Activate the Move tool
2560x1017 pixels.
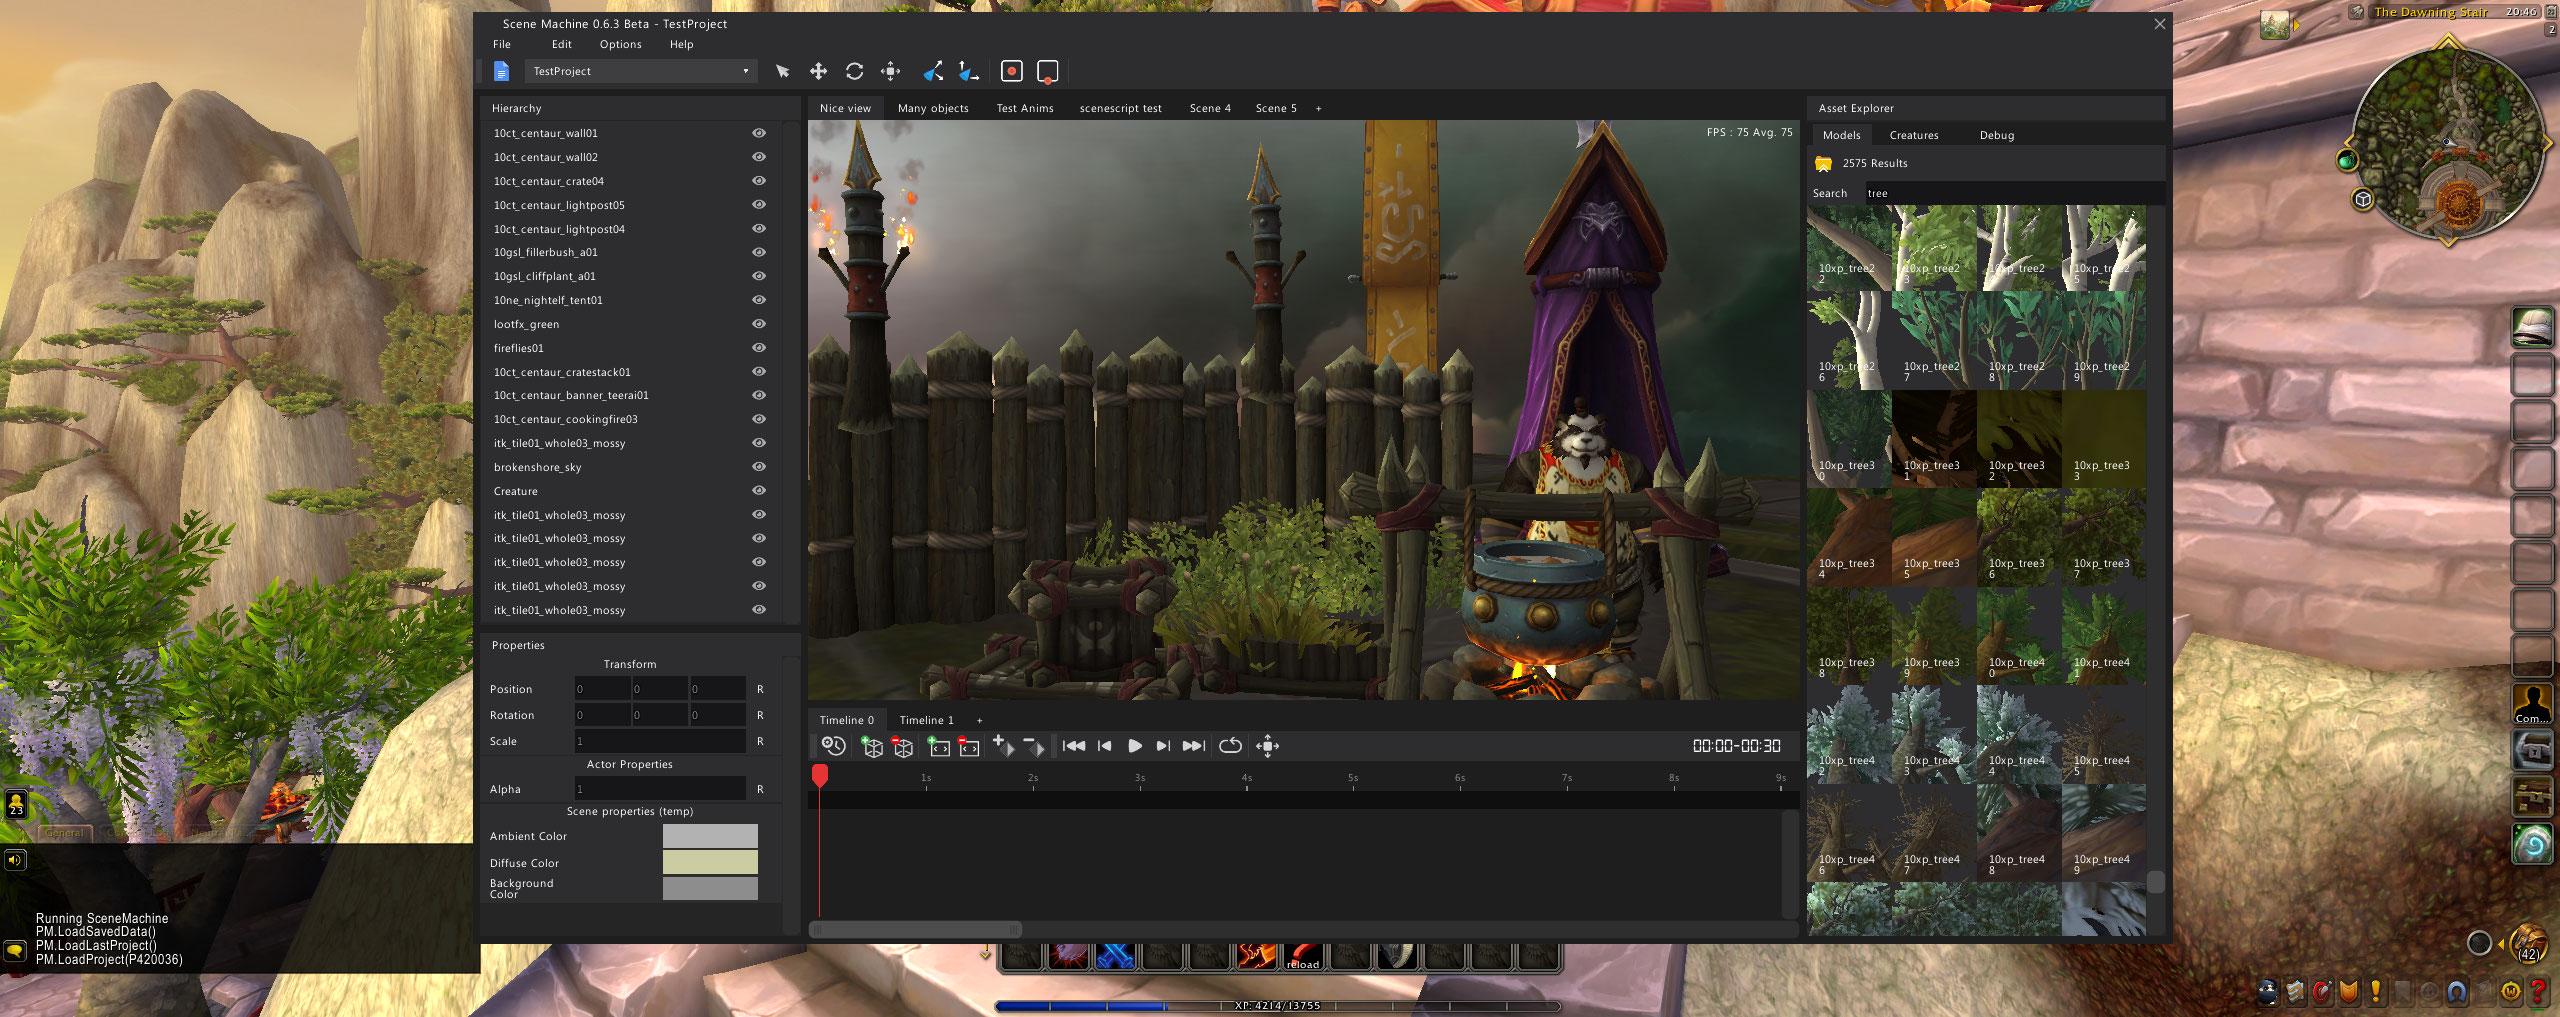[x=818, y=71]
